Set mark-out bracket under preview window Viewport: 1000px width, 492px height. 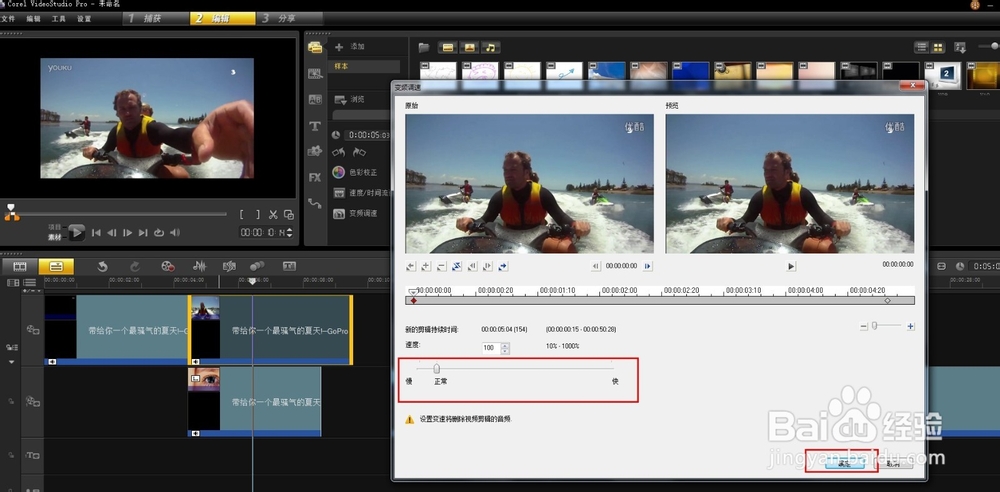(x=258, y=214)
